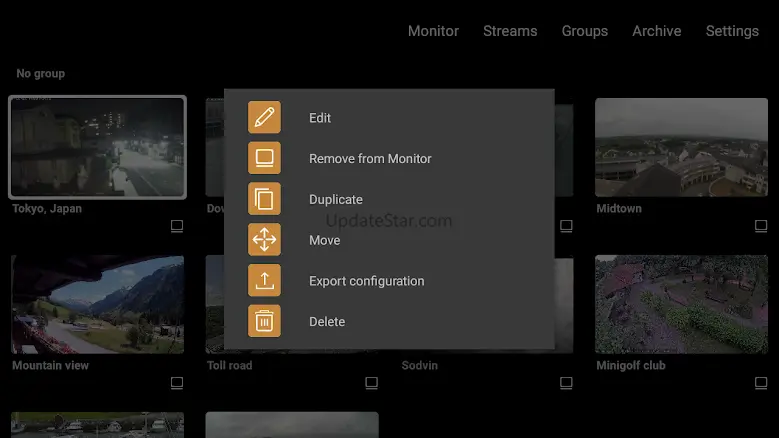Screen dimensions: 779x438
Task: Click the Sodvin label
Action: click(x=420, y=365)
